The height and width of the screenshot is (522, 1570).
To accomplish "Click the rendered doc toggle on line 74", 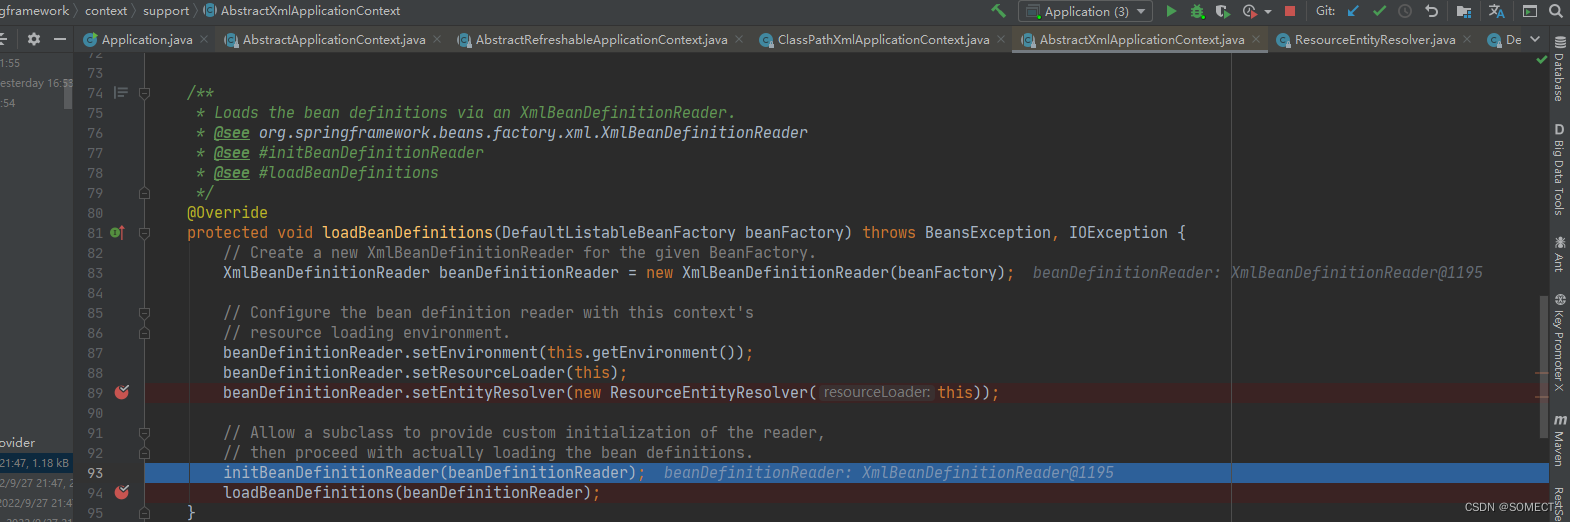I will tap(121, 93).
